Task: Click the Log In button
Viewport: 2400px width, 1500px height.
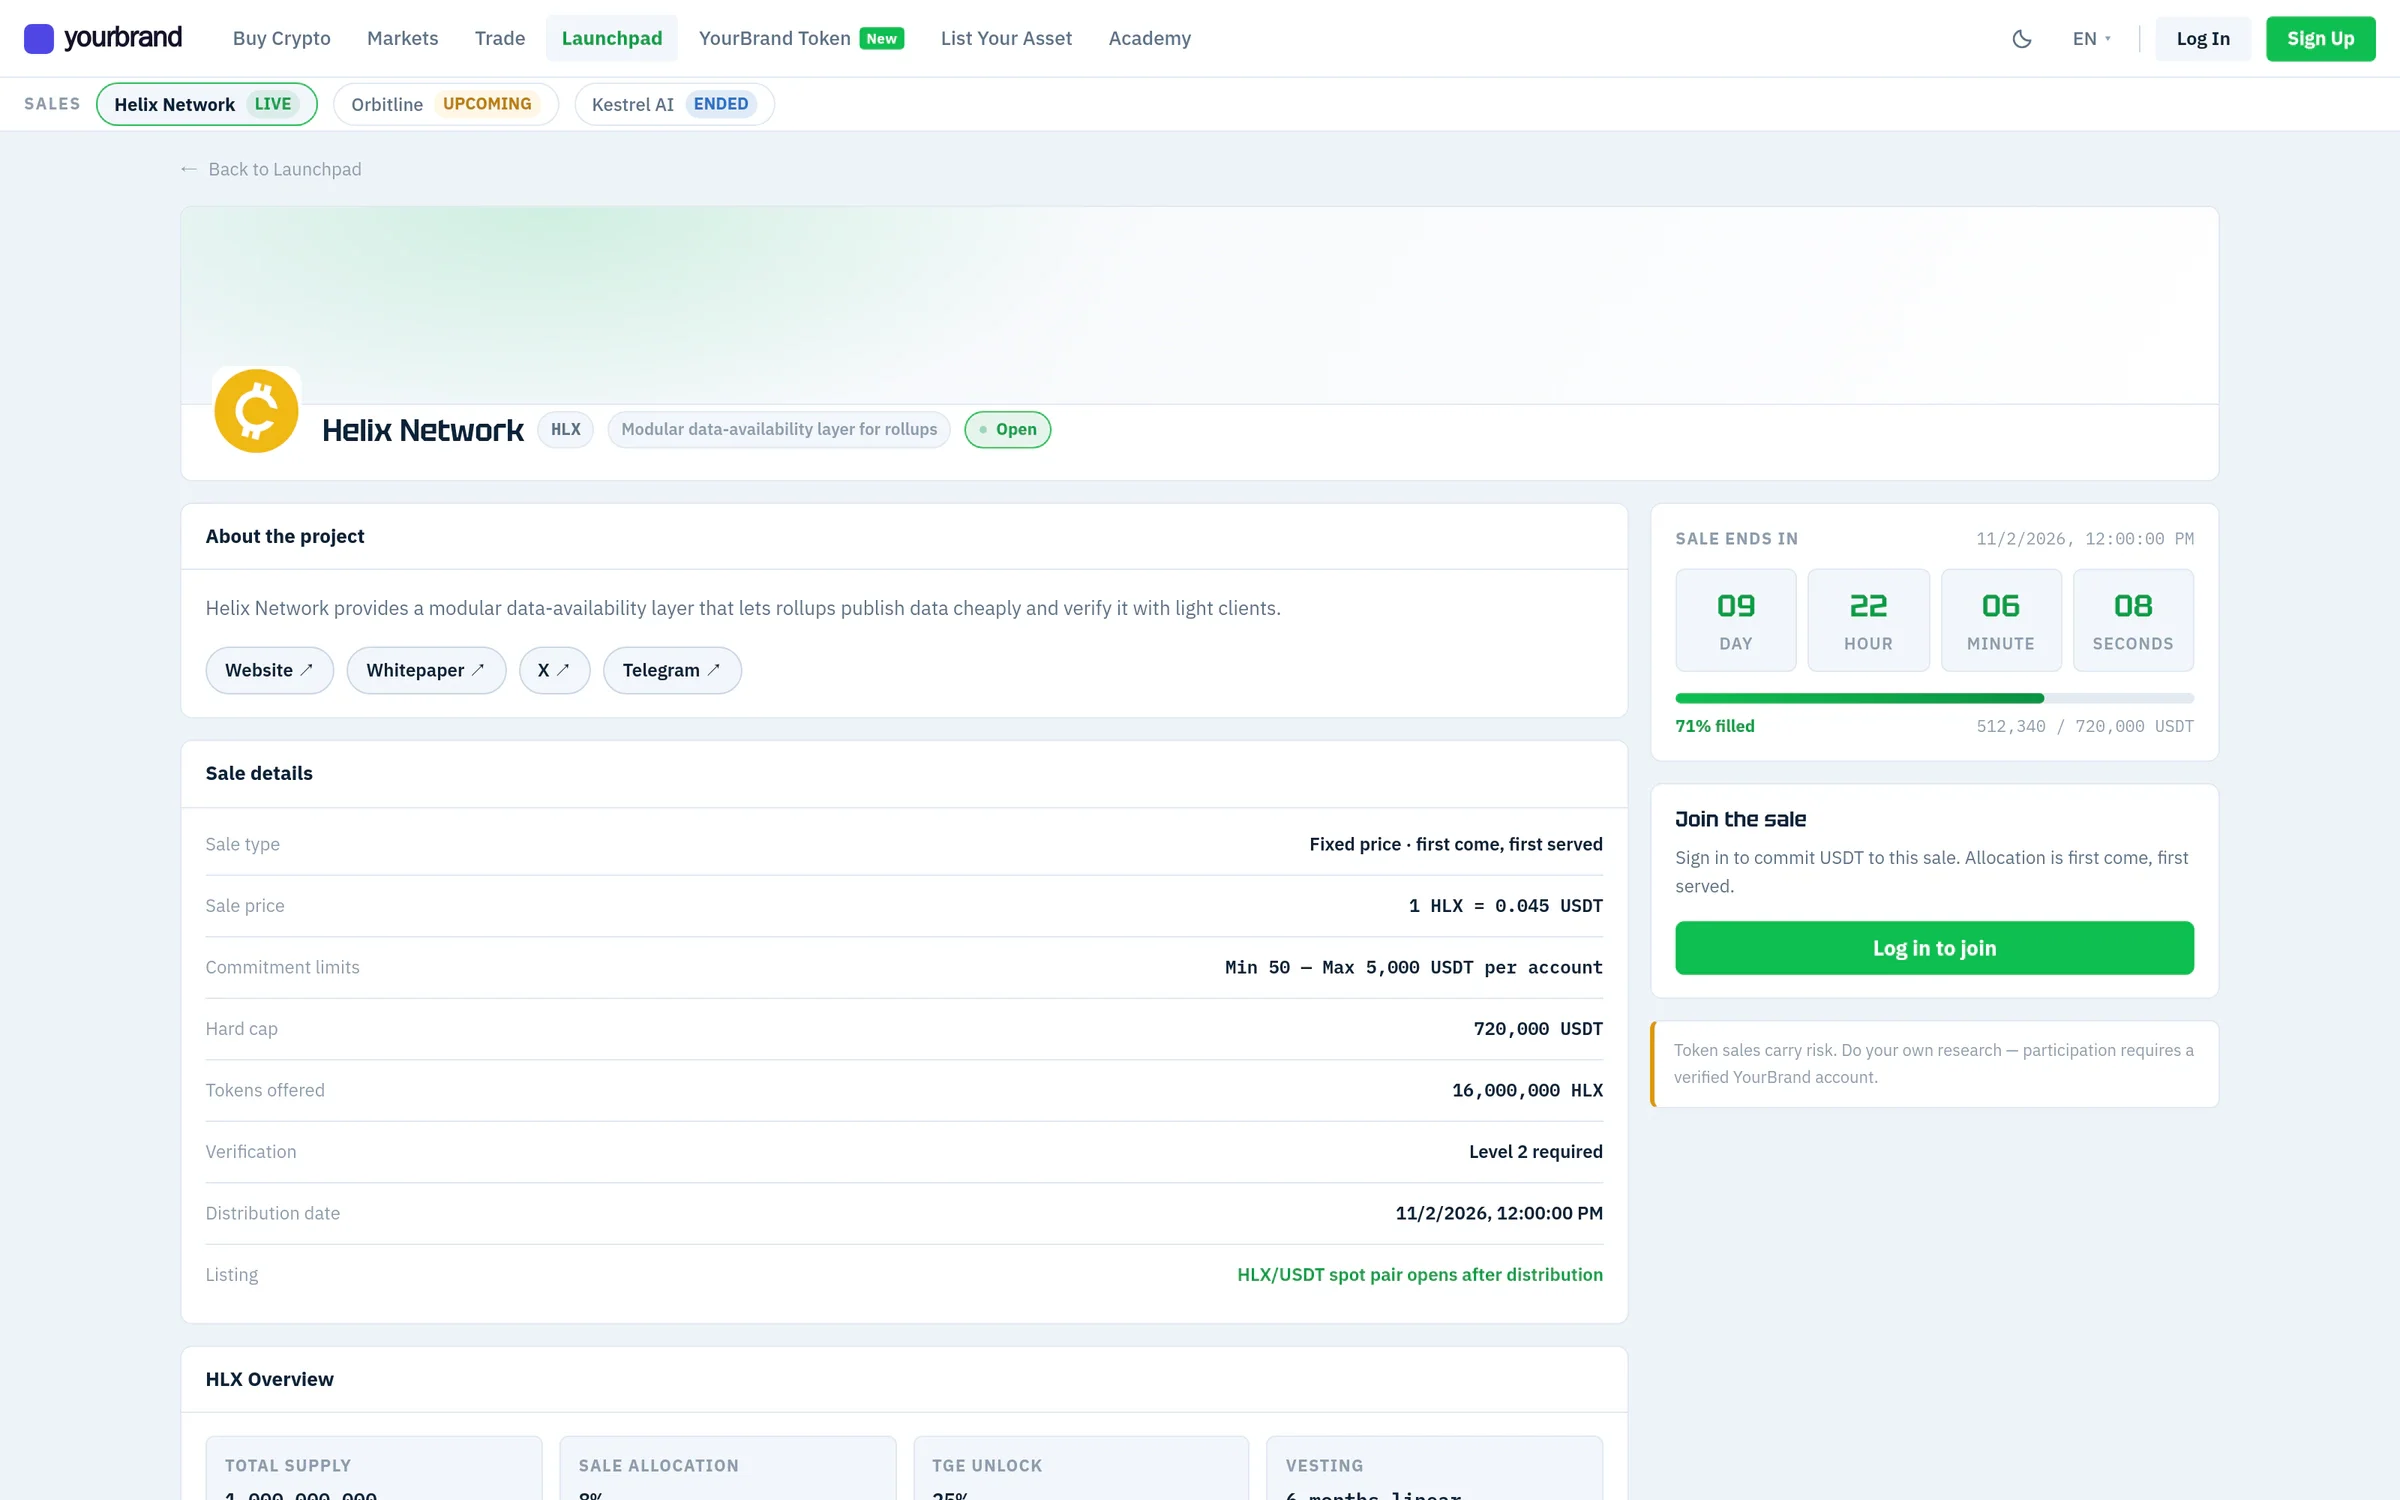Action: click(x=2202, y=38)
